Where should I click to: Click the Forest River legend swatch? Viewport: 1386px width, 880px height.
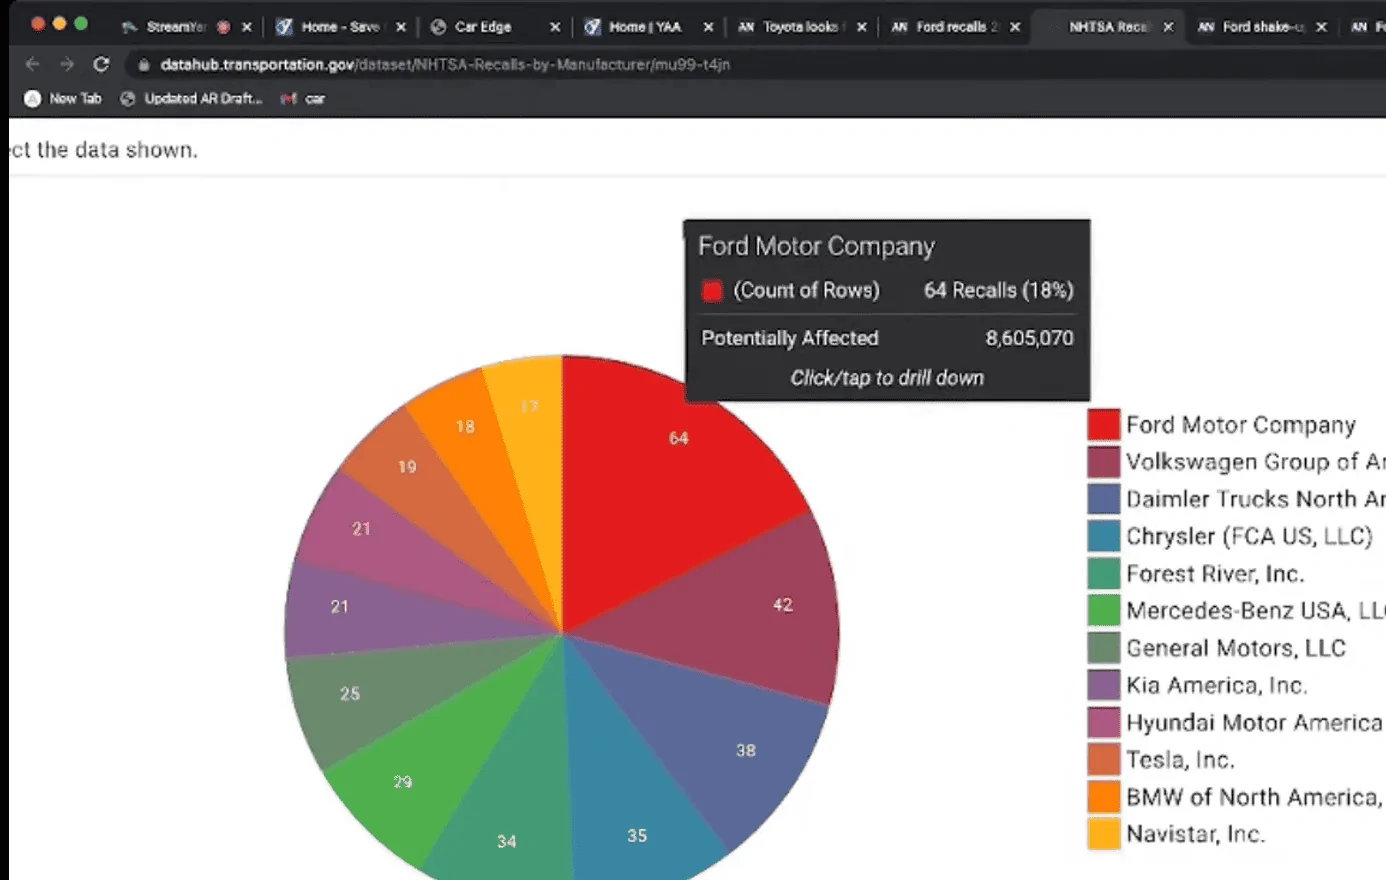[1103, 573]
